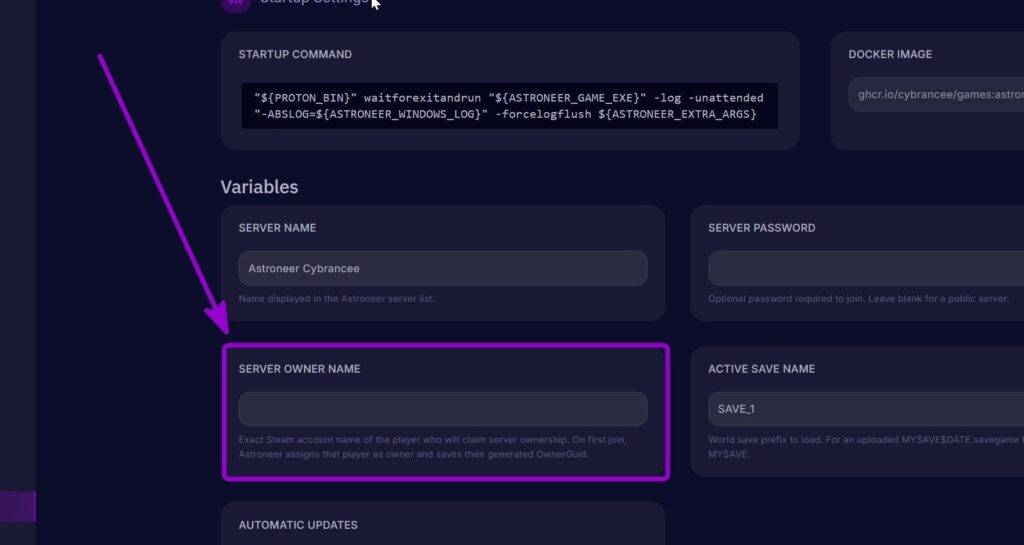Click the SERVER NAME label
The image size is (1024, 545).
pyautogui.click(x=277, y=228)
